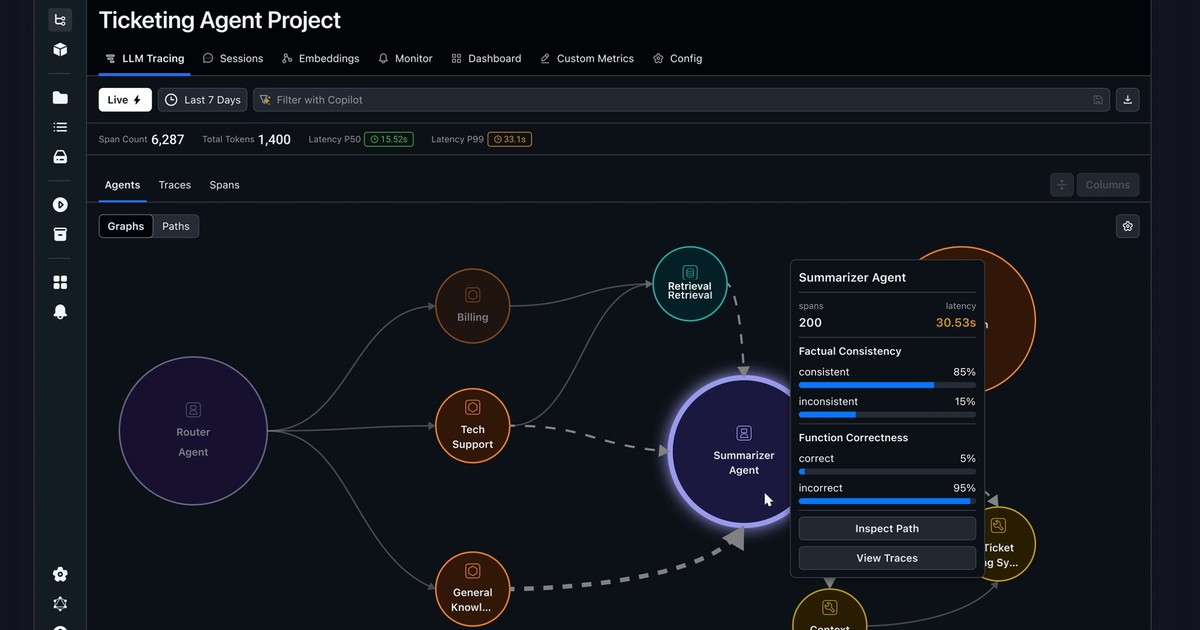Screen dimensions: 1200x630
Task: Open the Sessions tab
Action: [x=233, y=59]
